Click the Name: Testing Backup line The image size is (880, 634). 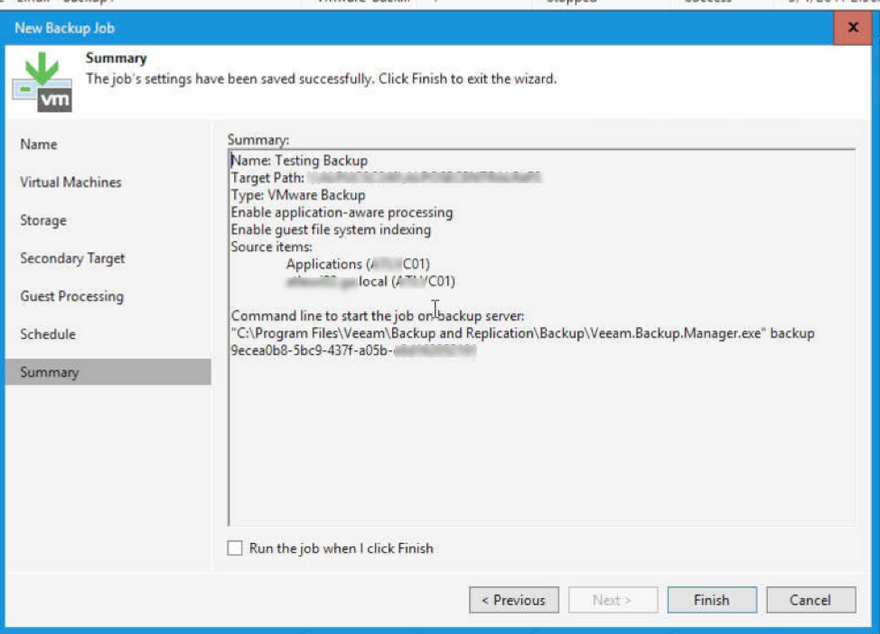click(x=300, y=160)
